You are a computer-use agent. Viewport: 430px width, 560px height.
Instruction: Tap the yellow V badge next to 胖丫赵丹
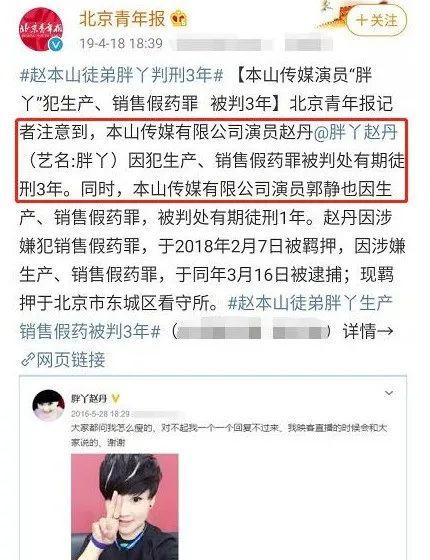(116, 398)
